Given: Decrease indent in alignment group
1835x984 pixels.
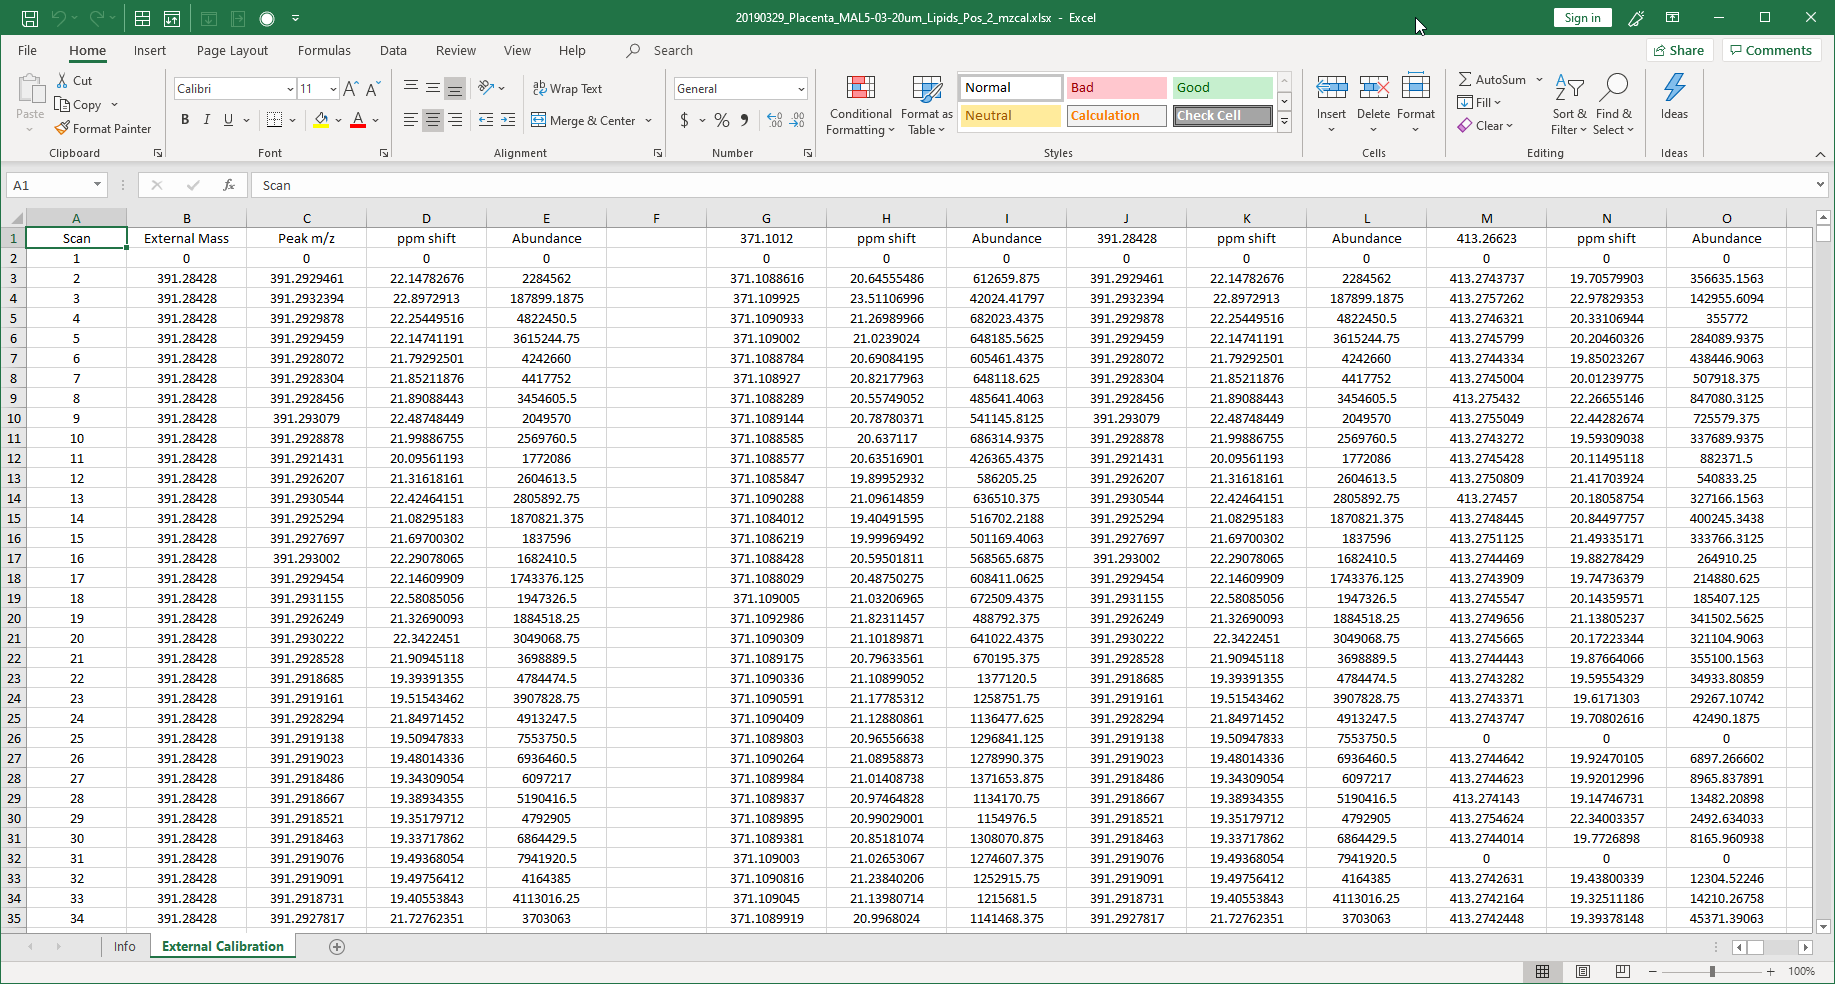Looking at the screenshot, I should tap(486, 120).
